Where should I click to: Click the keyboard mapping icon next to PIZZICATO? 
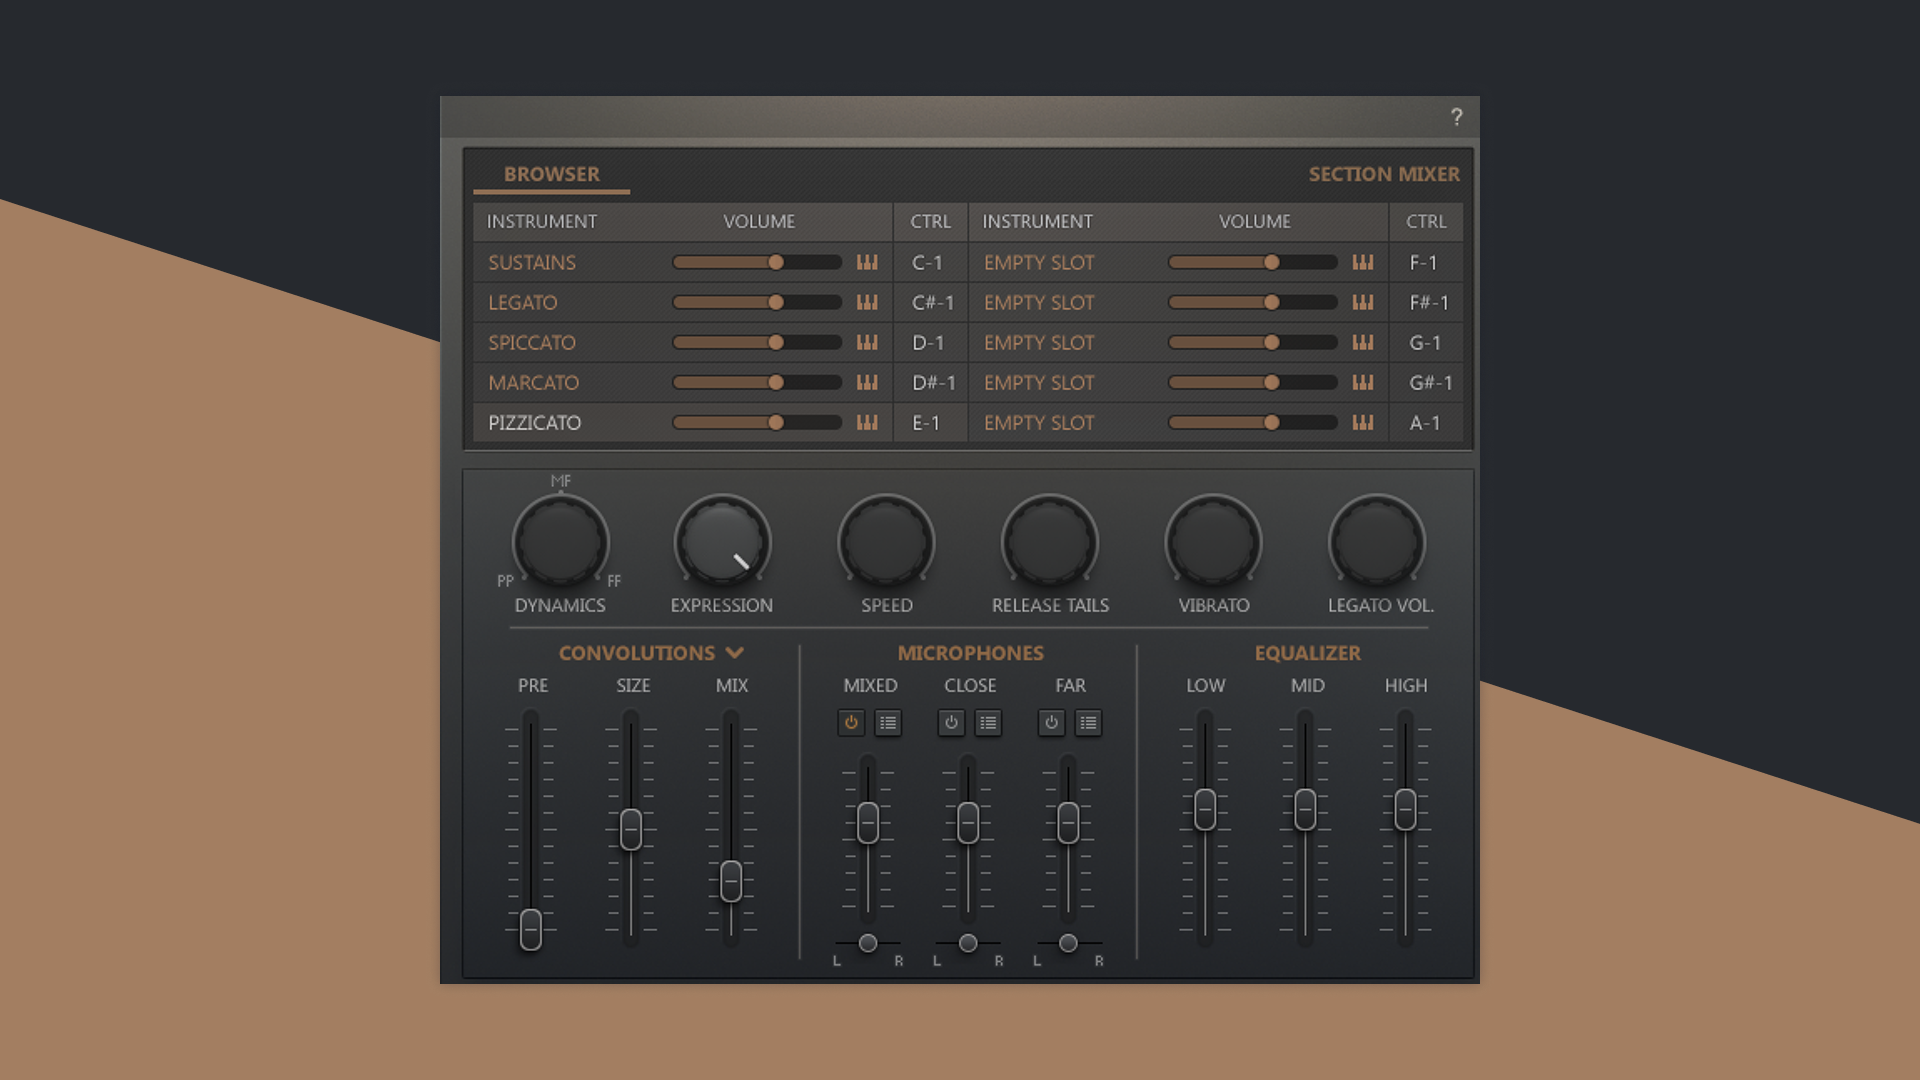pyautogui.click(x=866, y=422)
